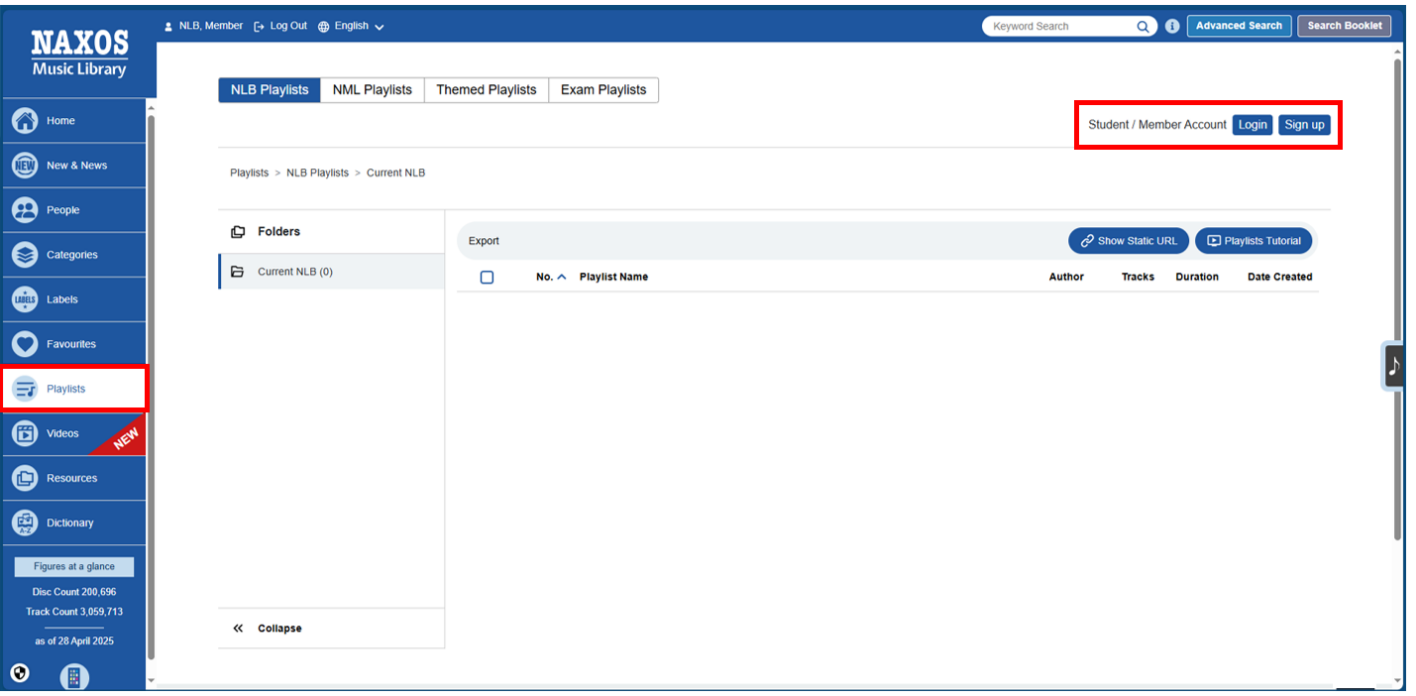Click Current NLB in the breadcrumb
Image resolution: width=1416 pixels, height=696 pixels.
396,173
